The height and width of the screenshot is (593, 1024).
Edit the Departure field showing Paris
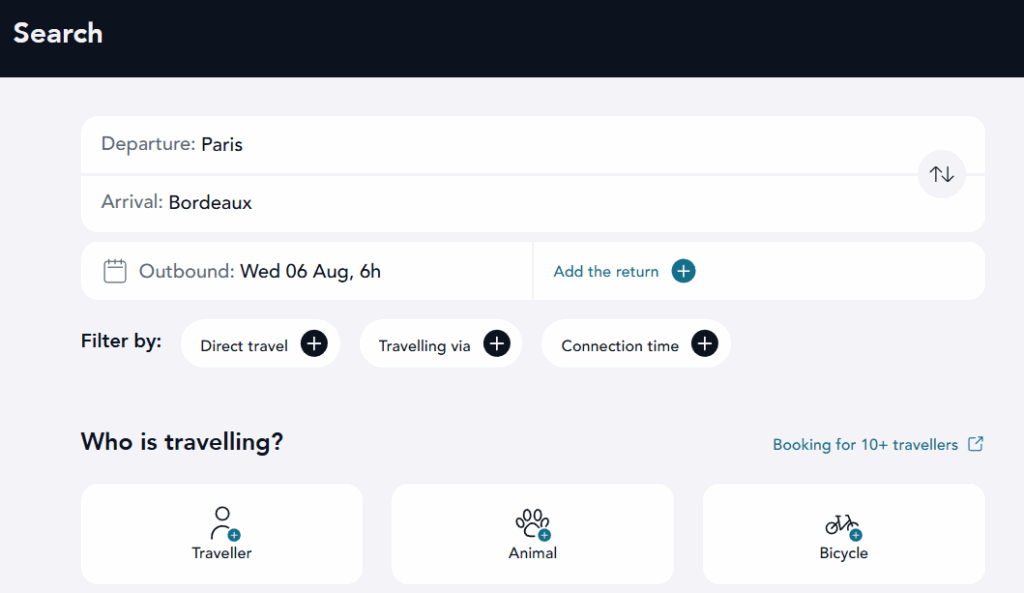(500, 144)
